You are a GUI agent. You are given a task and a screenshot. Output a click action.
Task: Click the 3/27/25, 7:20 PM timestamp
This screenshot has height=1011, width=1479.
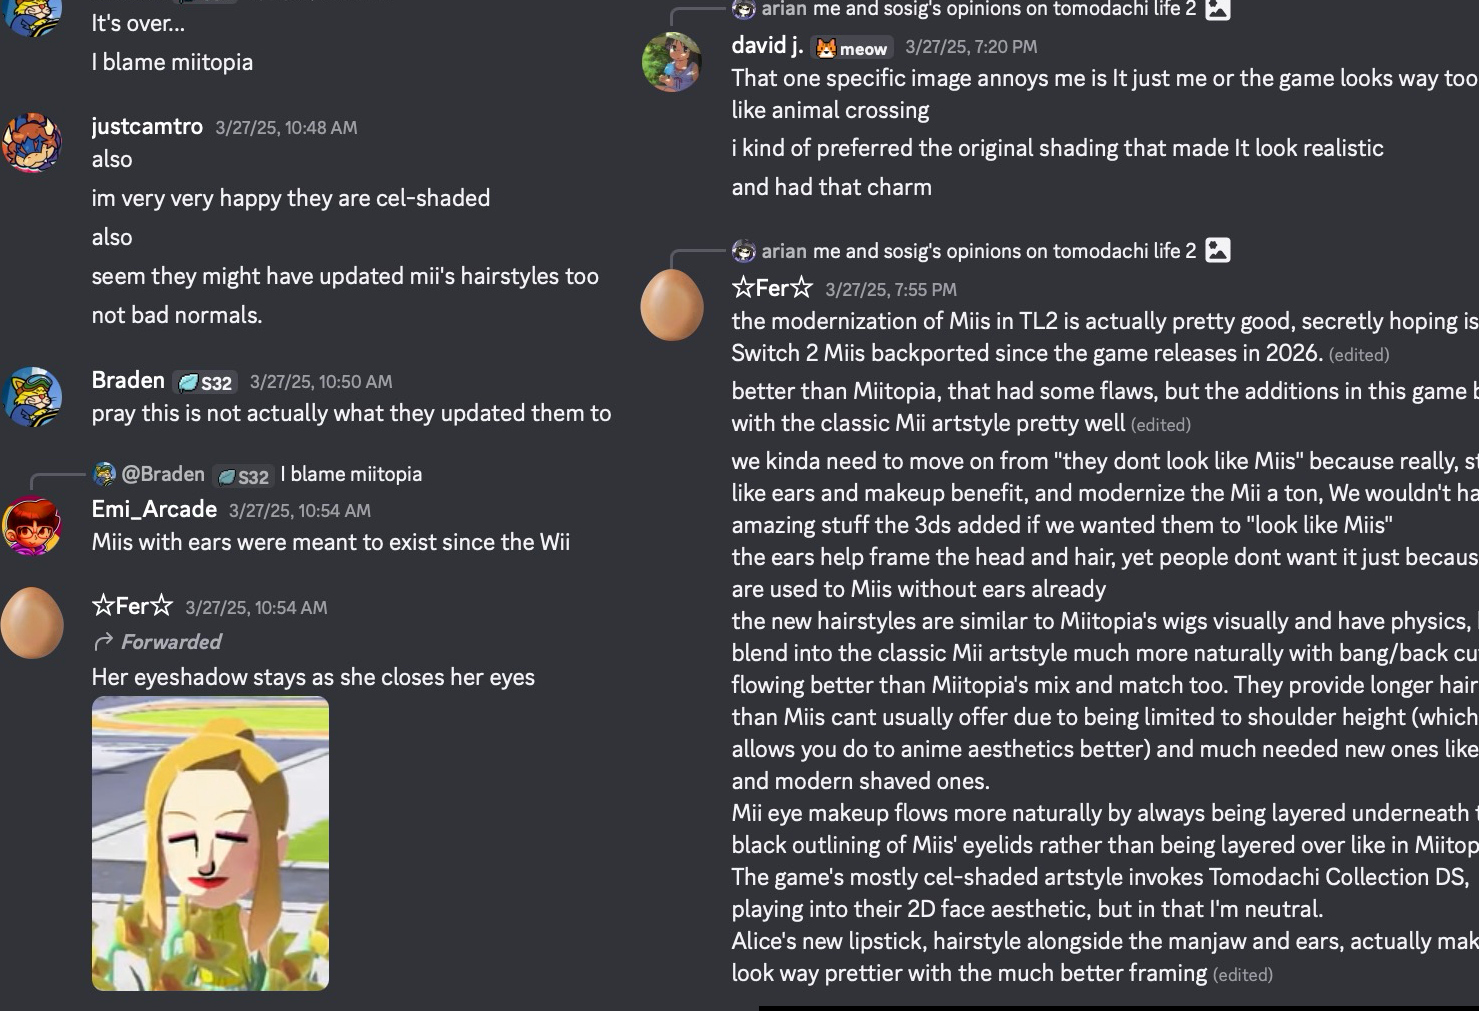tap(971, 47)
